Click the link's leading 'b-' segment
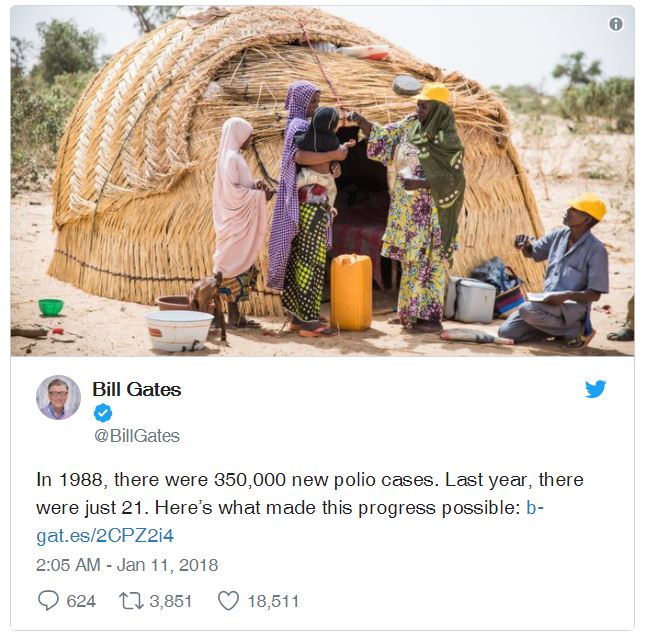Screen dimensions: 647x644 click(x=535, y=507)
